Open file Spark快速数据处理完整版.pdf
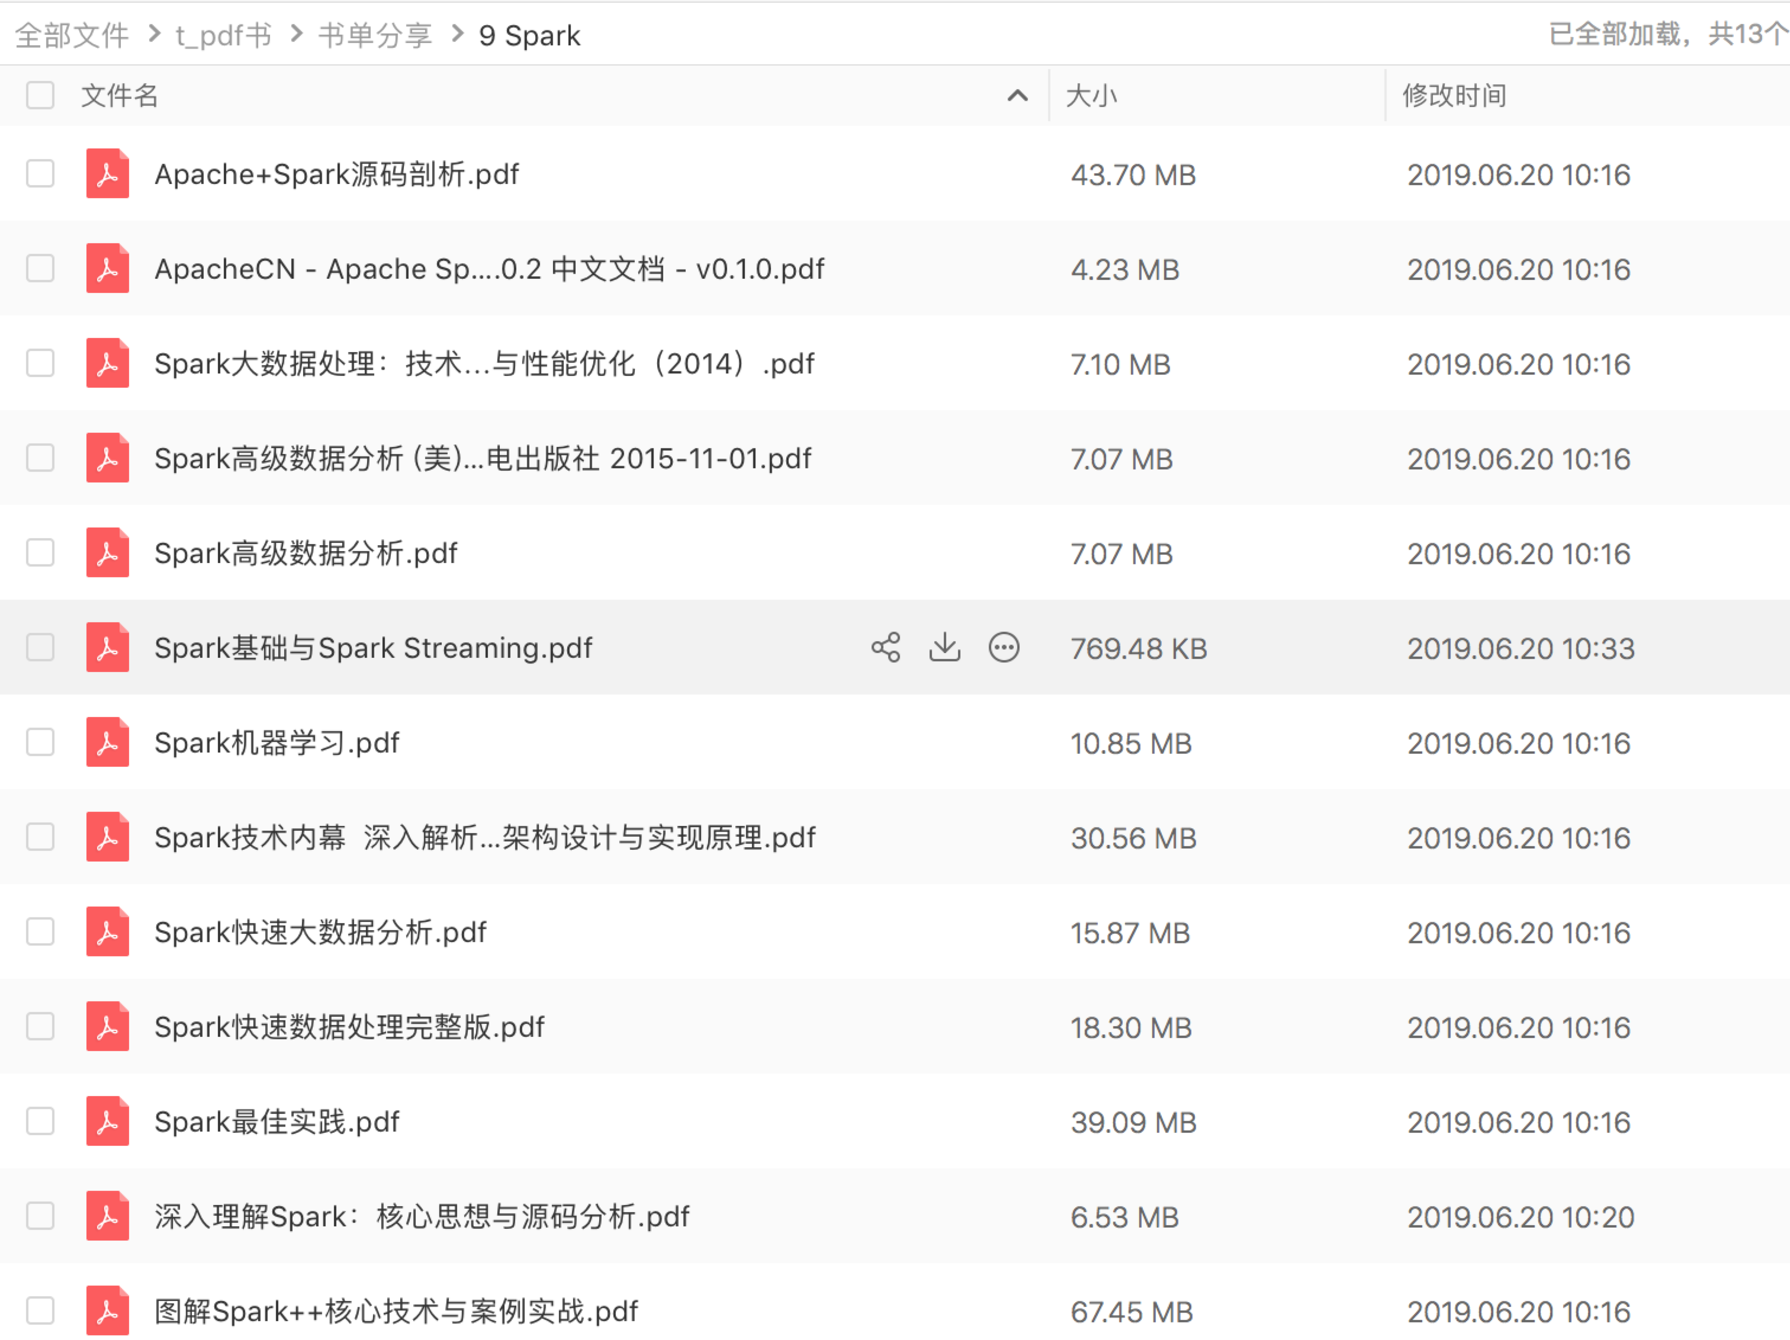This screenshot has height=1340, width=1790. coord(350,1027)
